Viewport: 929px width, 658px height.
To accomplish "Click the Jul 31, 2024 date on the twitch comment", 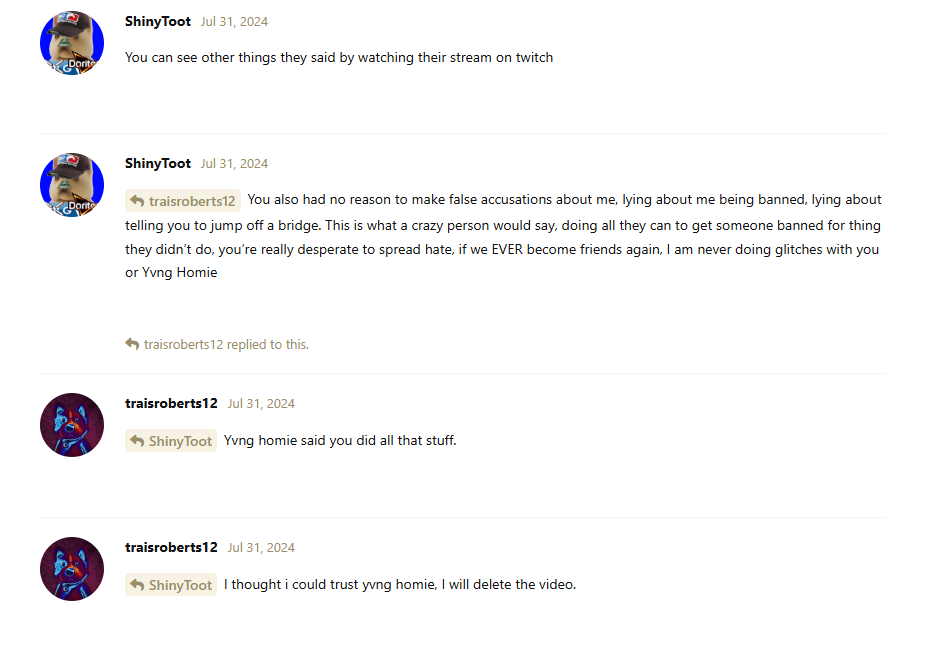I will [x=234, y=22].
